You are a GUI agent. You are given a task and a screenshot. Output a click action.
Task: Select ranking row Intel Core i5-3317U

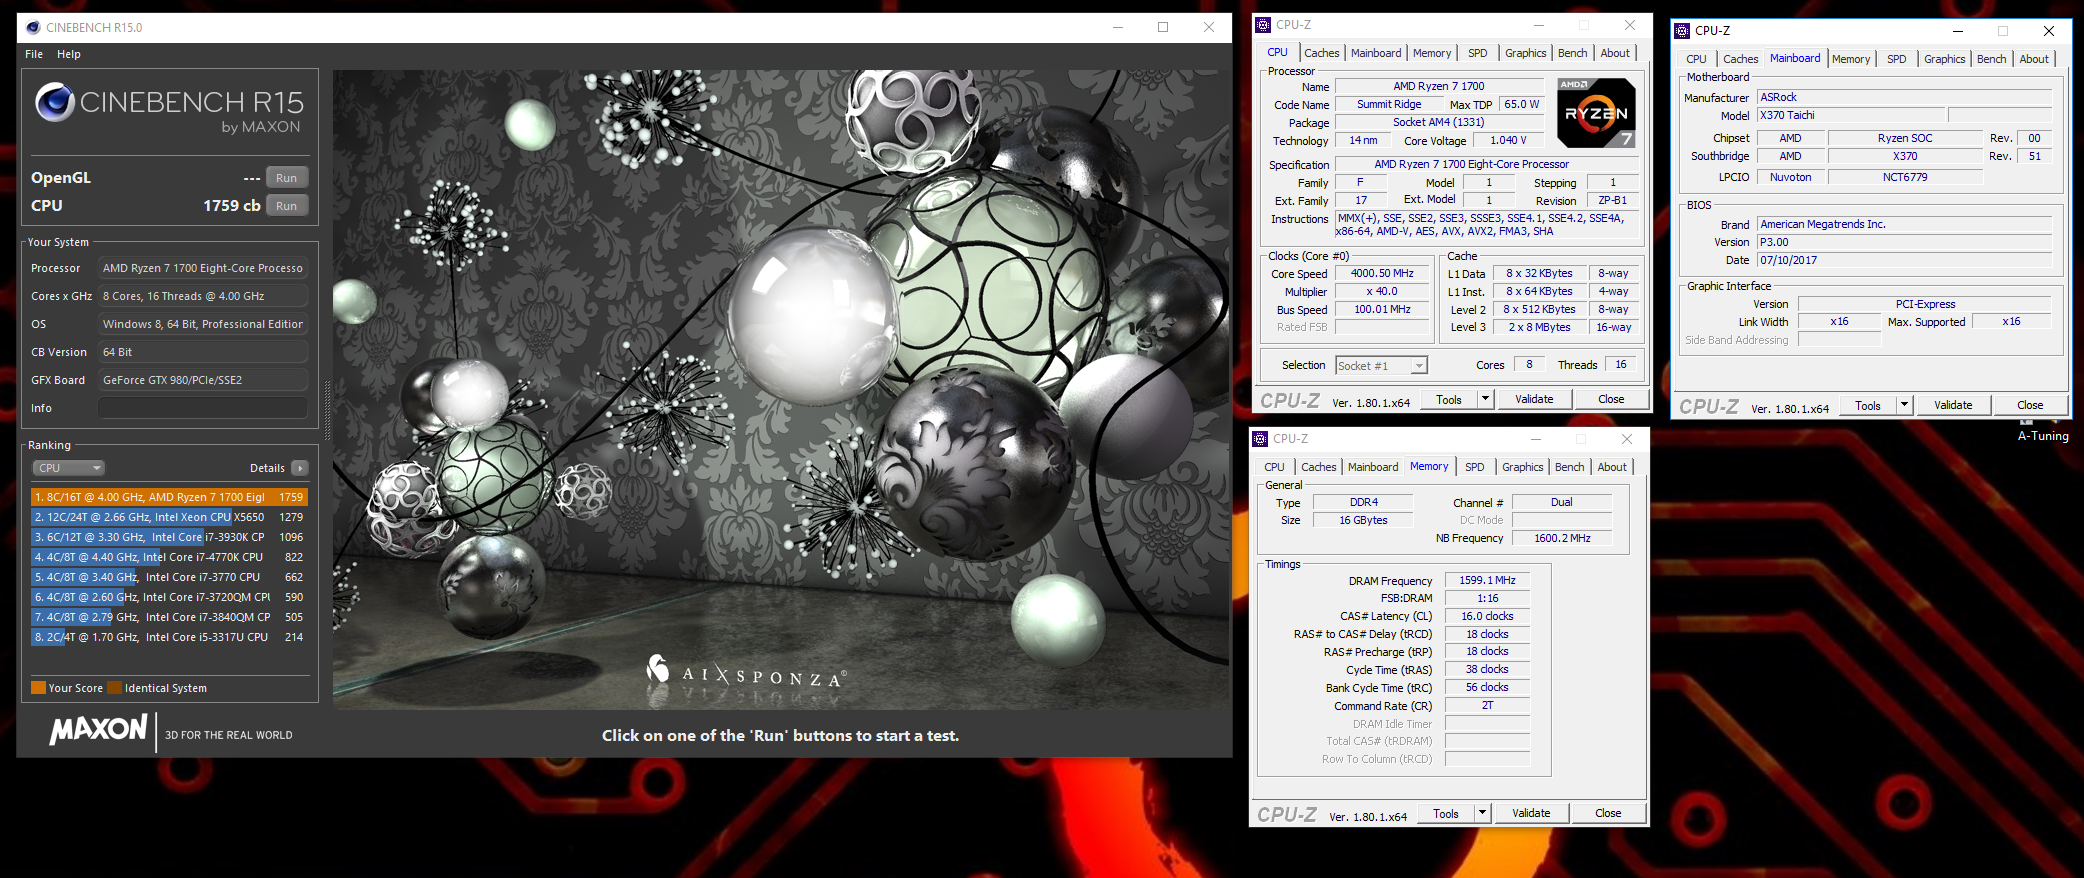(169, 637)
